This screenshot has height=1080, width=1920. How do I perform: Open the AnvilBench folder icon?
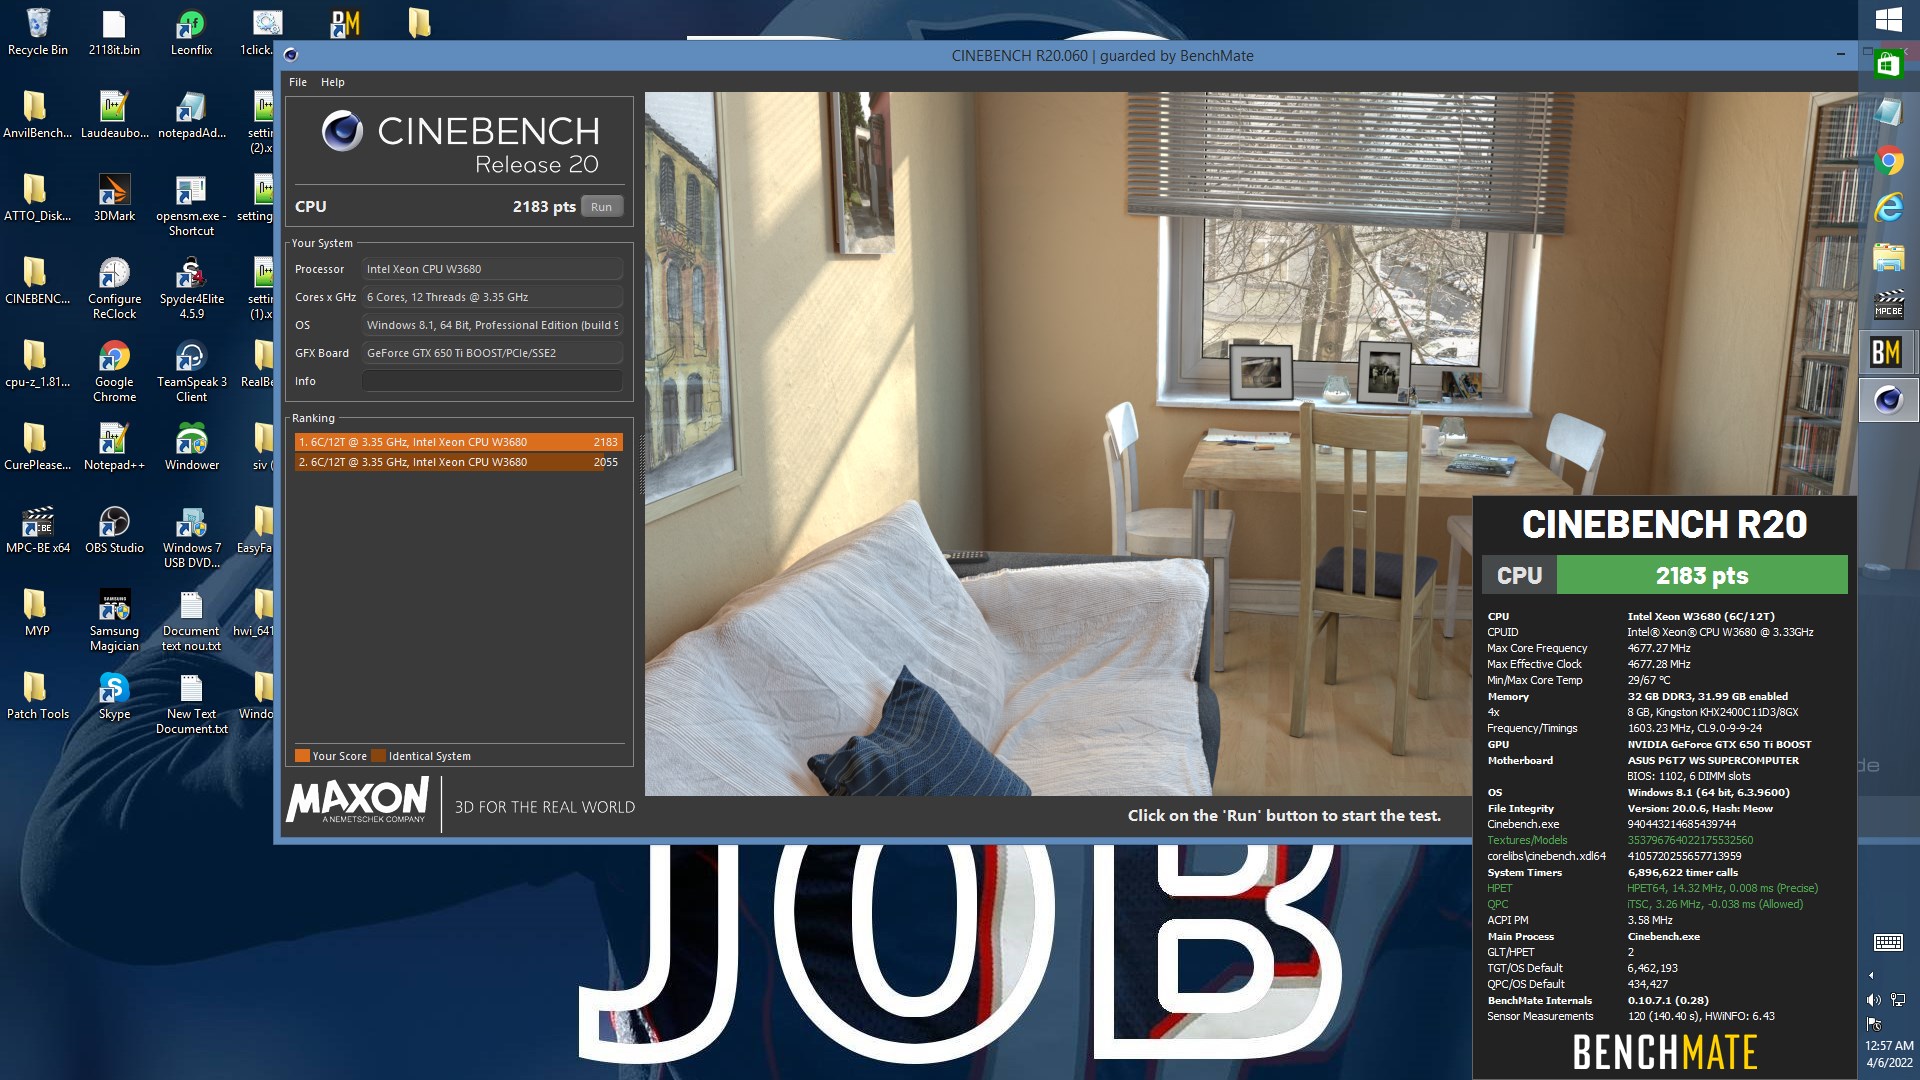pyautogui.click(x=37, y=114)
